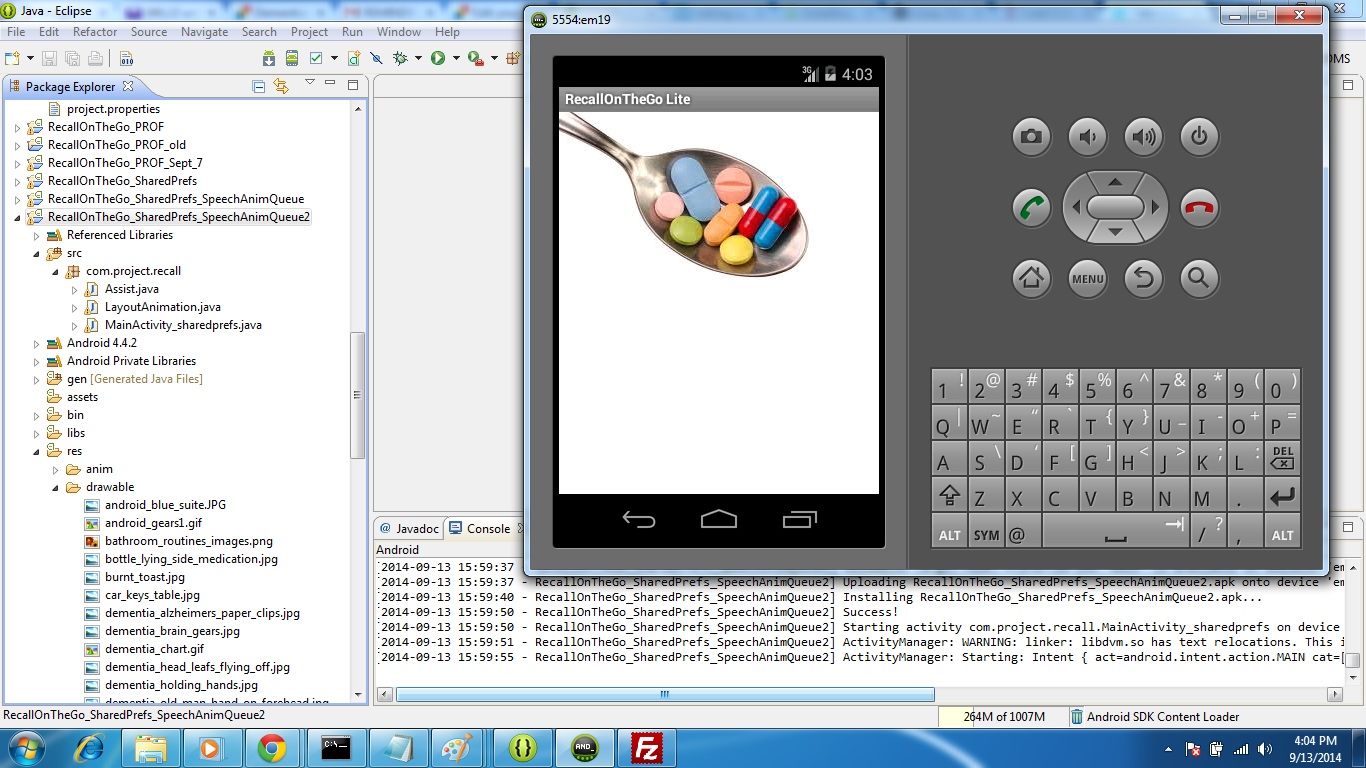Click the Package Explorer vertical scrollbar thumb
This screenshot has width=1366, height=768.
(358, 396)
